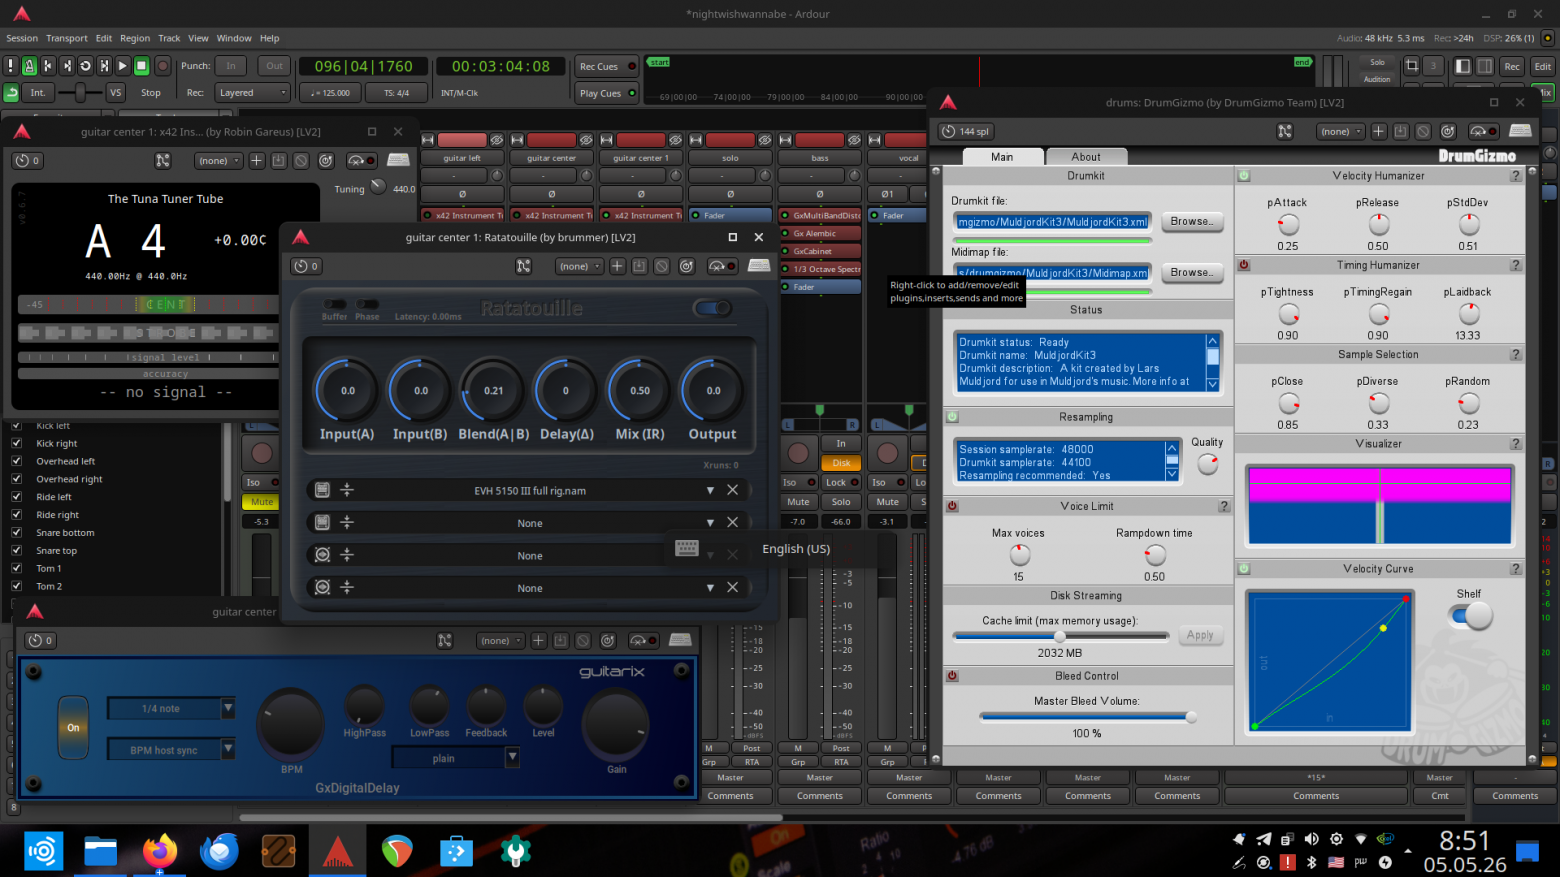Toggle the metronome click in the transport bar
Viewport: 1560px width, 877px height.
[x=29, y=66]
